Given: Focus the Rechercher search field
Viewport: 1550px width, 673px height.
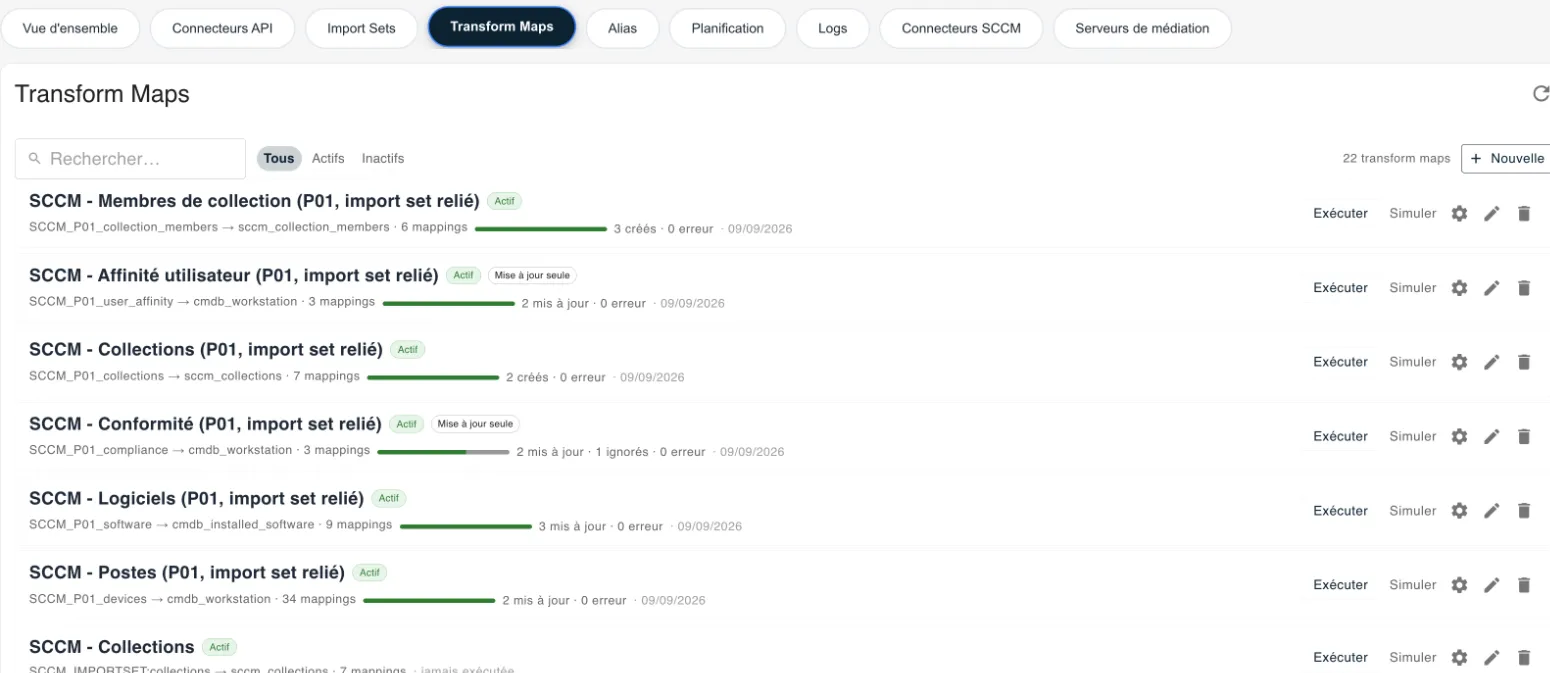Looking at the screenshot, I should coord(130,158).
